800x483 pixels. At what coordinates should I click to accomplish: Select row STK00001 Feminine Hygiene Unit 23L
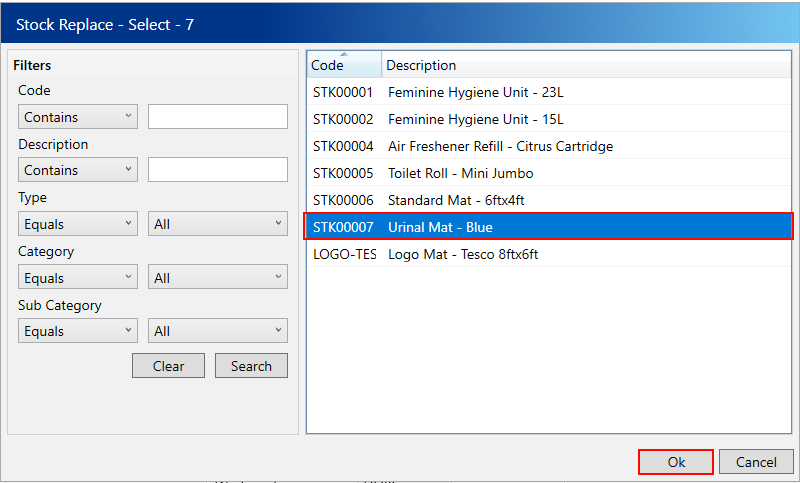coord(548,92)
